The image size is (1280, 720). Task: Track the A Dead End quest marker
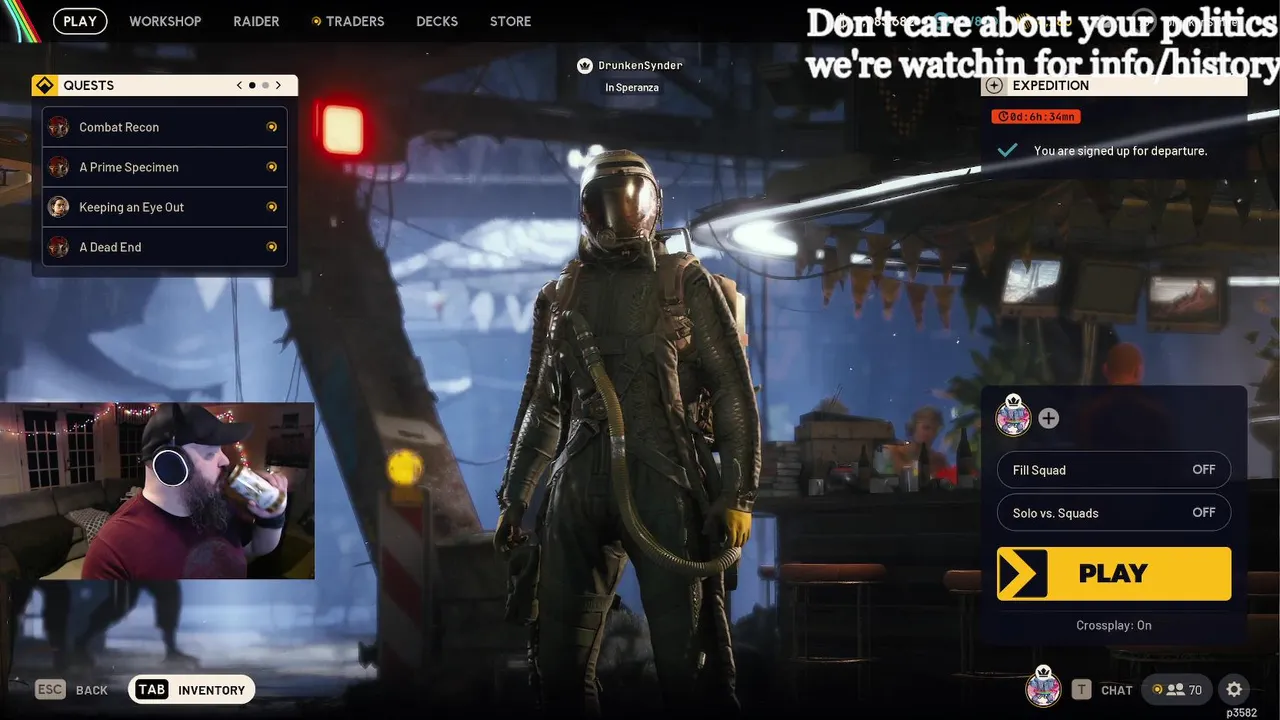(x=271, y=247)
